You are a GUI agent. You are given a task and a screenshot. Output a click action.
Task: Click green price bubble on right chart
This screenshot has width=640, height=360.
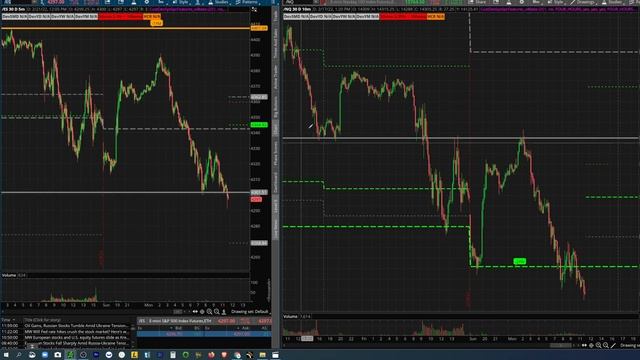tap(519, 261)
